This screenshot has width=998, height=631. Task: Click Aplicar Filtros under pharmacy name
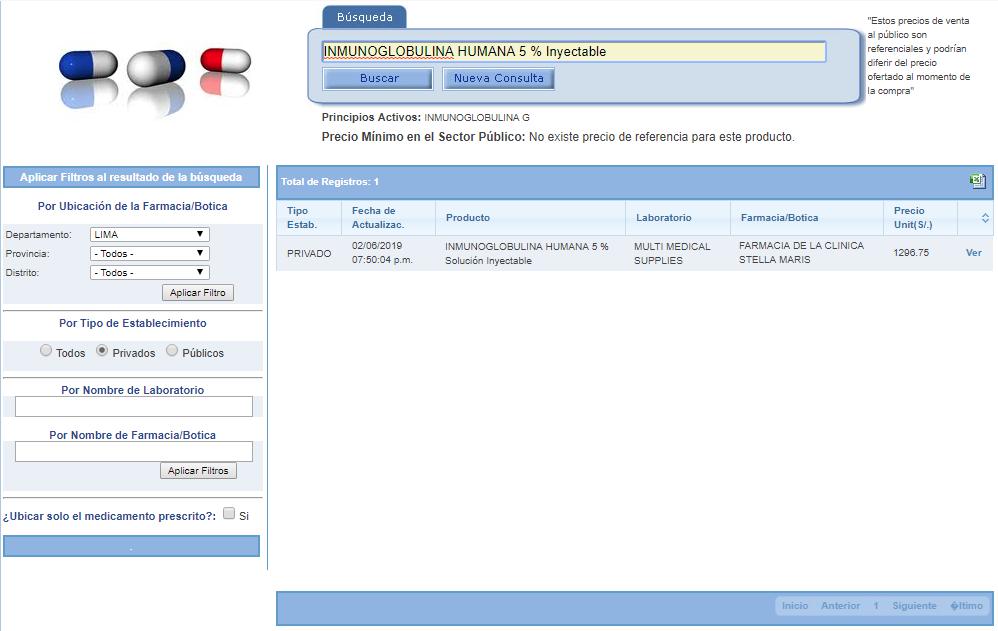coord(198,470)
